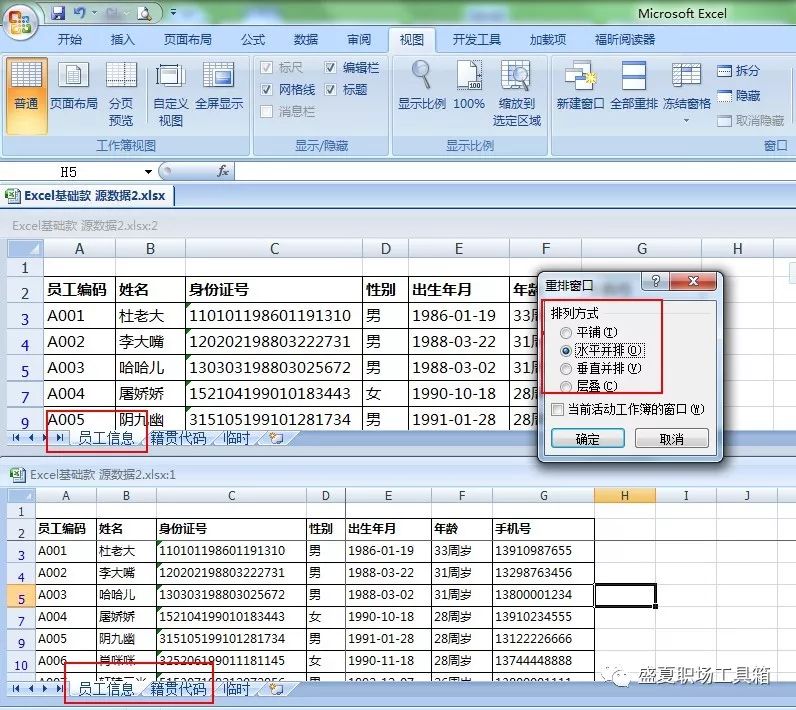Close the 重排窗口 dialog
Image resolution: width=796 pixels, height=710 pixels.
click(x=693, y=281)
